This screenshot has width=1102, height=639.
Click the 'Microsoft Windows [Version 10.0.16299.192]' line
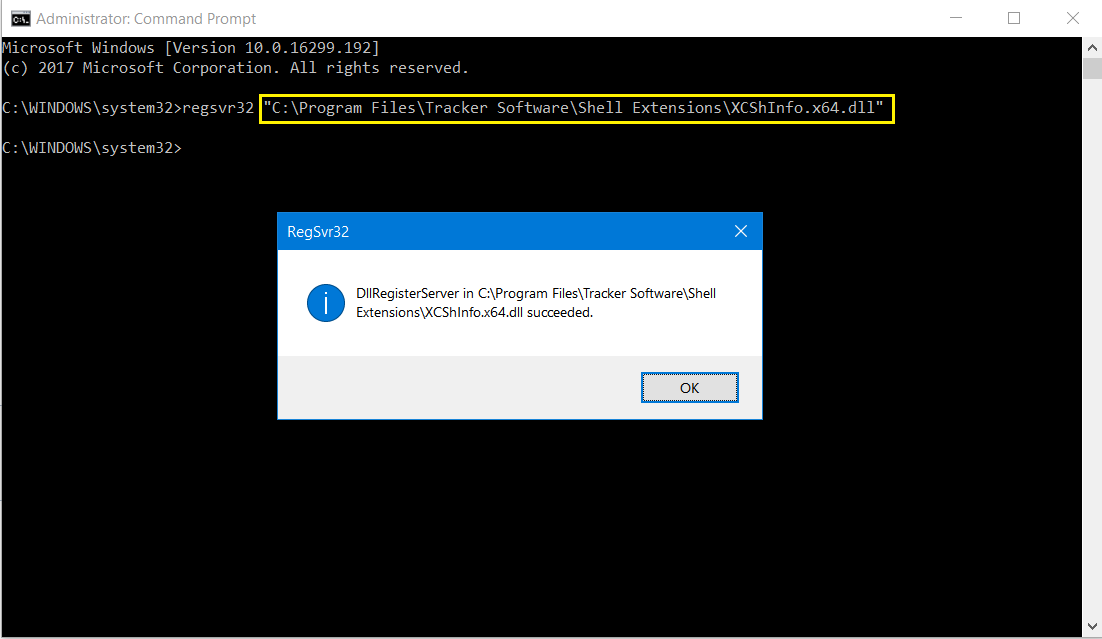(x=190, y=48)
